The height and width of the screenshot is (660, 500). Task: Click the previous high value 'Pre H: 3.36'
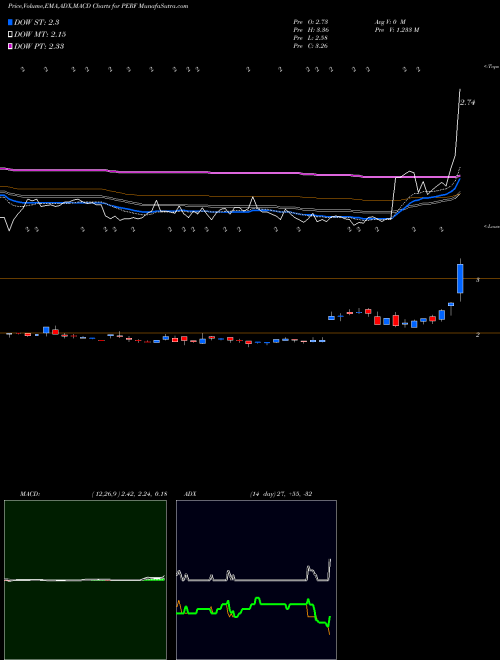(x=311, y=30)
